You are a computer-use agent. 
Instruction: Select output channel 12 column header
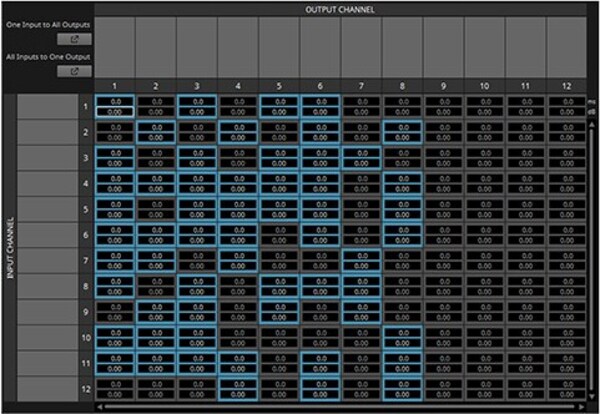(567, 87)
